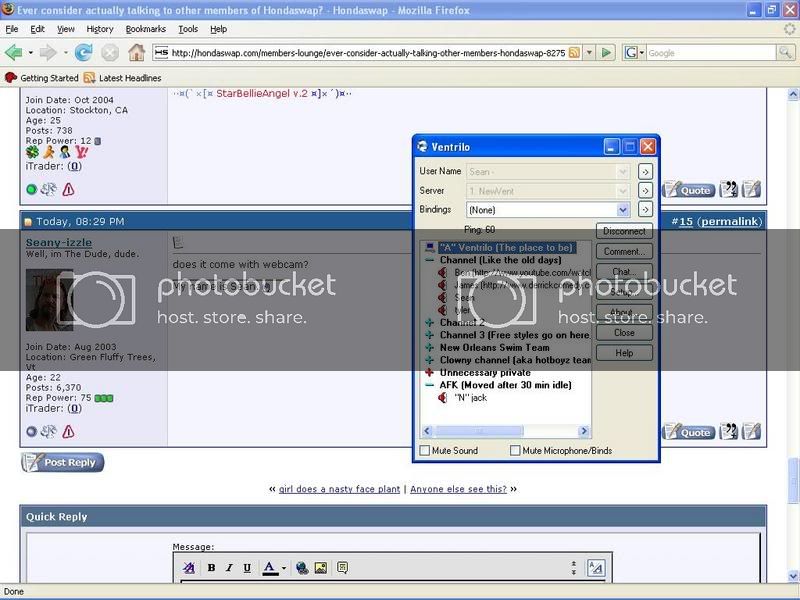The image size is (800, 600).
Task: Open the Firefox home page icon
Action: coord(136,52)
